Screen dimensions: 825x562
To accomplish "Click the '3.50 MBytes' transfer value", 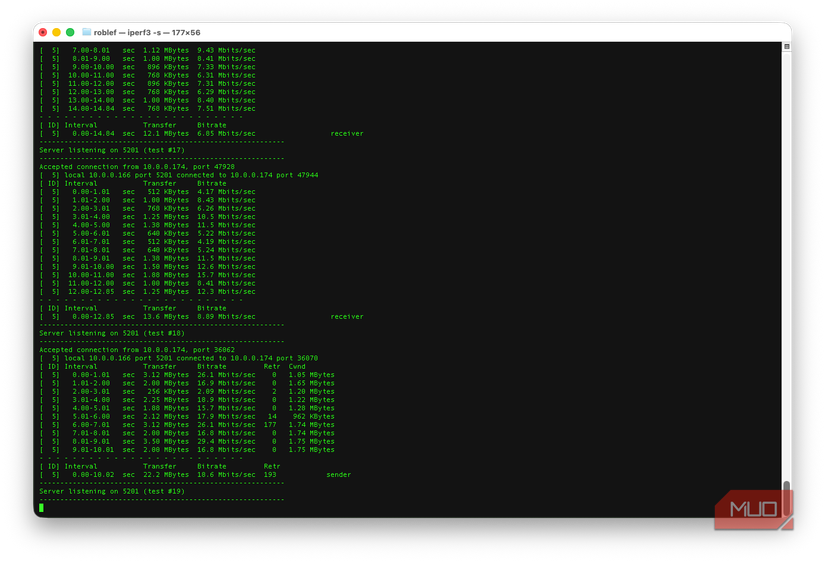I will (166, 441).
